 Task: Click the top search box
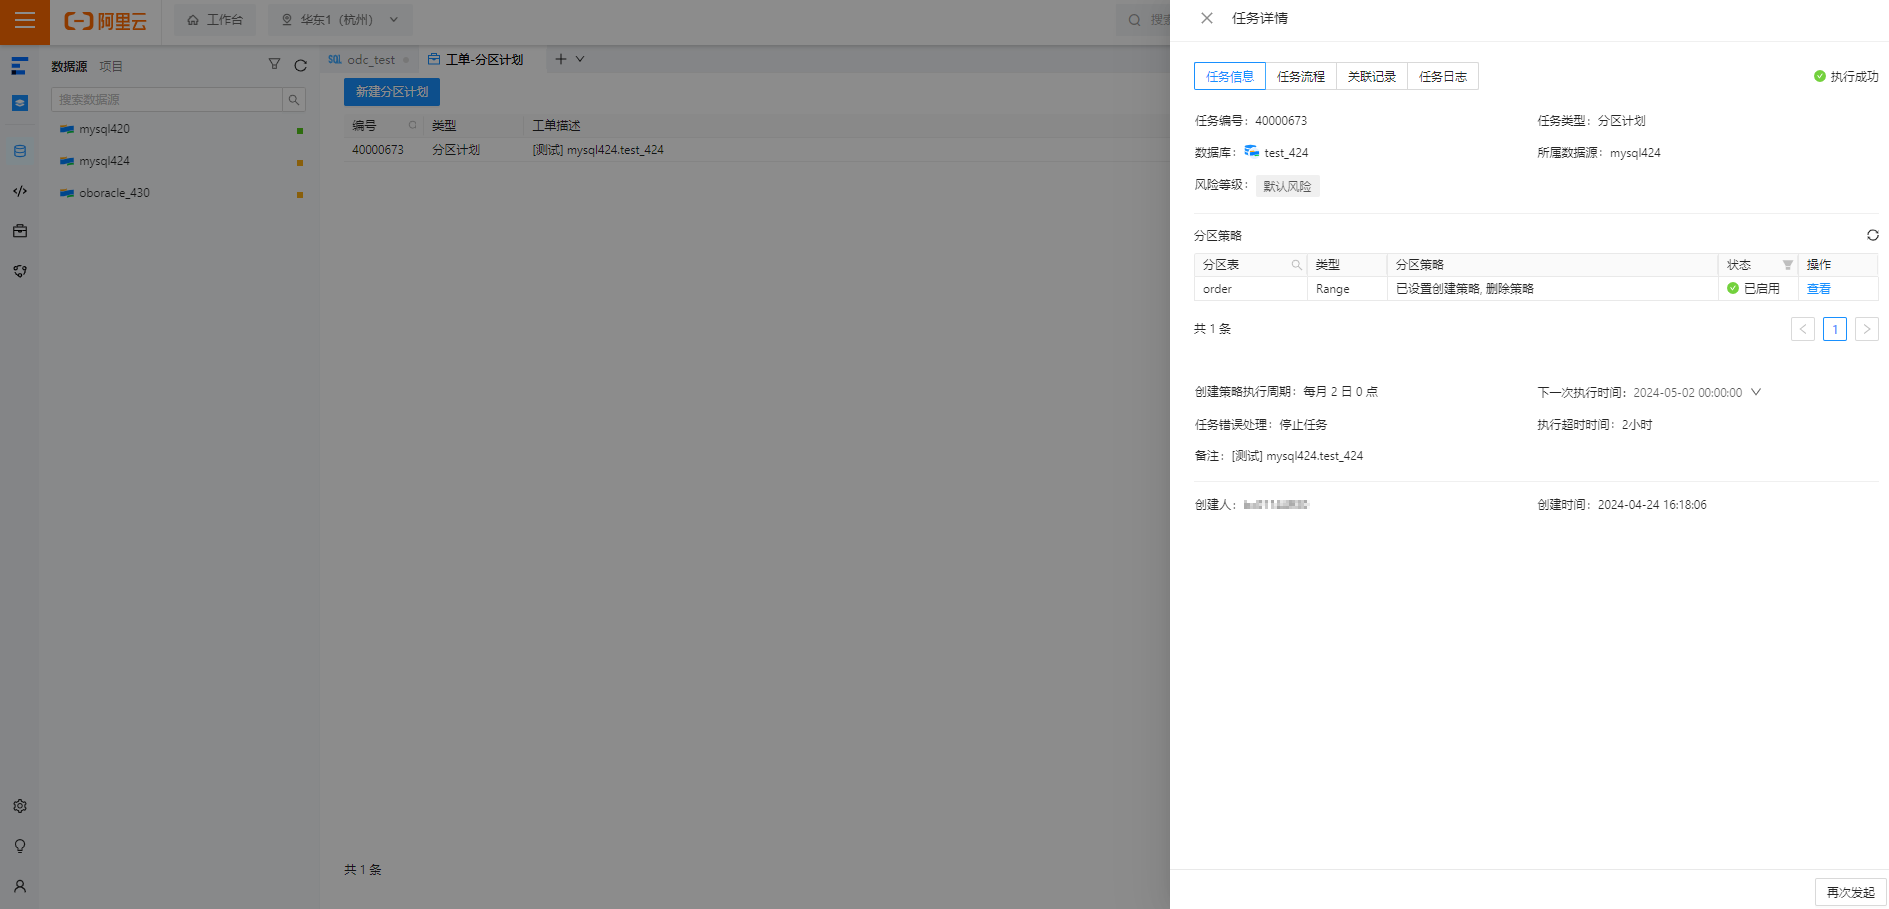click(x=1144, y=20)
